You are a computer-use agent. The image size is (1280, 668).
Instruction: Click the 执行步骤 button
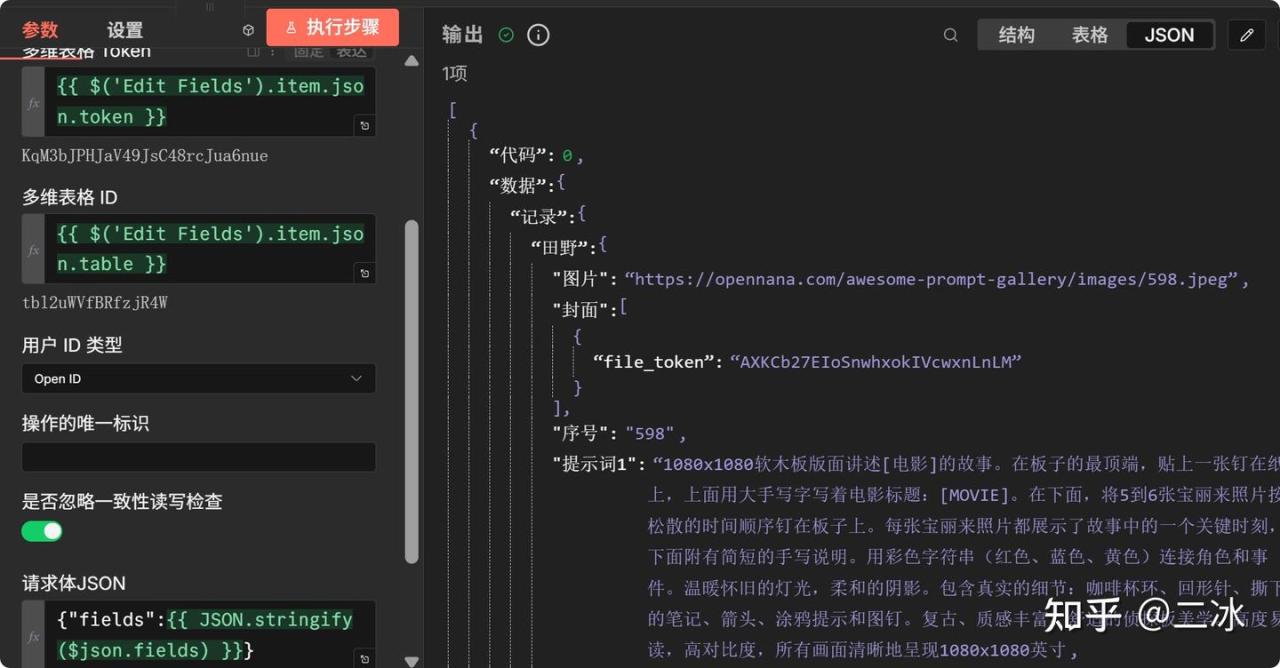[333, 28]
